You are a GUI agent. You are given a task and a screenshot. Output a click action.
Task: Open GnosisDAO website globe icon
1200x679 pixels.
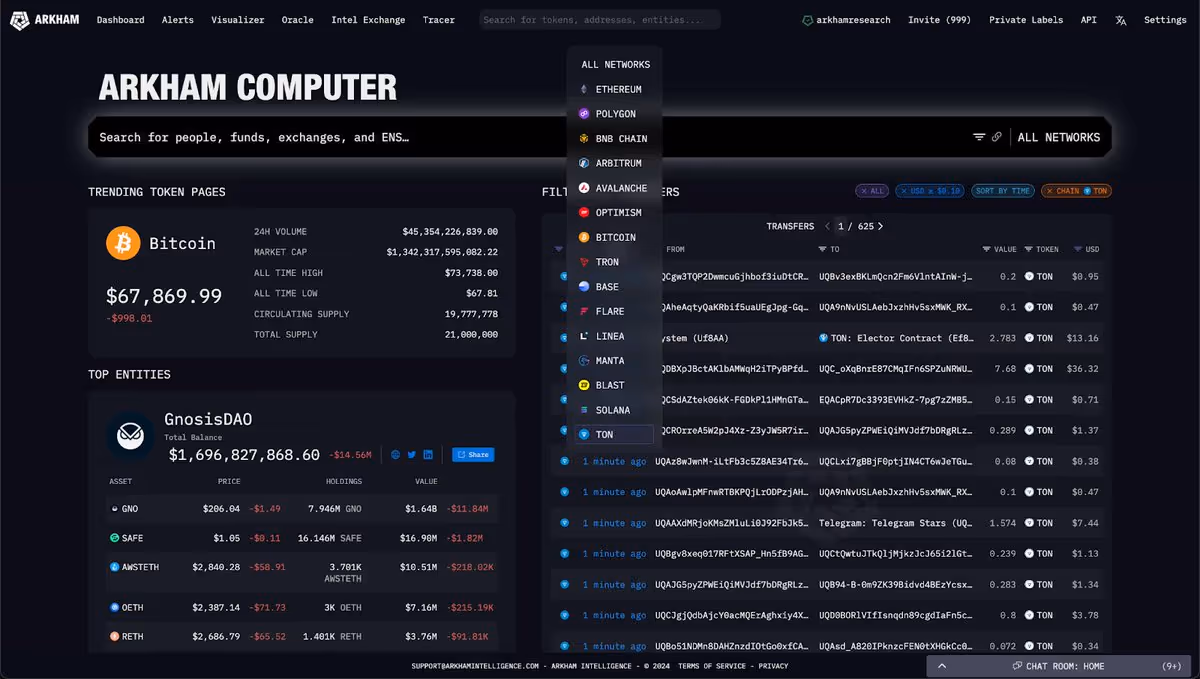(396, 454)
